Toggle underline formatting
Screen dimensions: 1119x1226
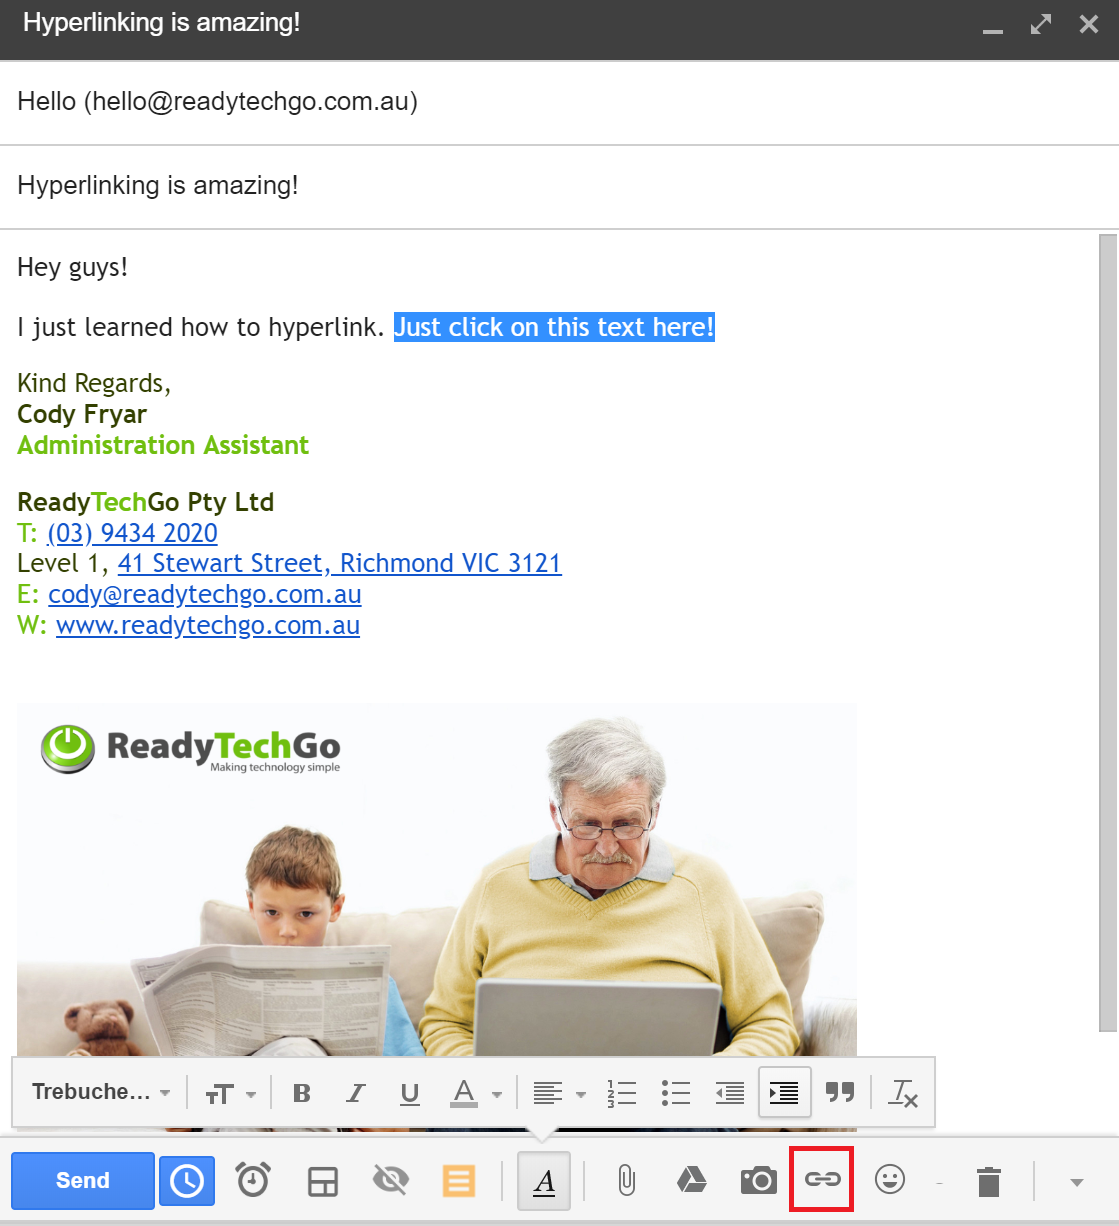pyautogui.click(x=409, y=1093)
